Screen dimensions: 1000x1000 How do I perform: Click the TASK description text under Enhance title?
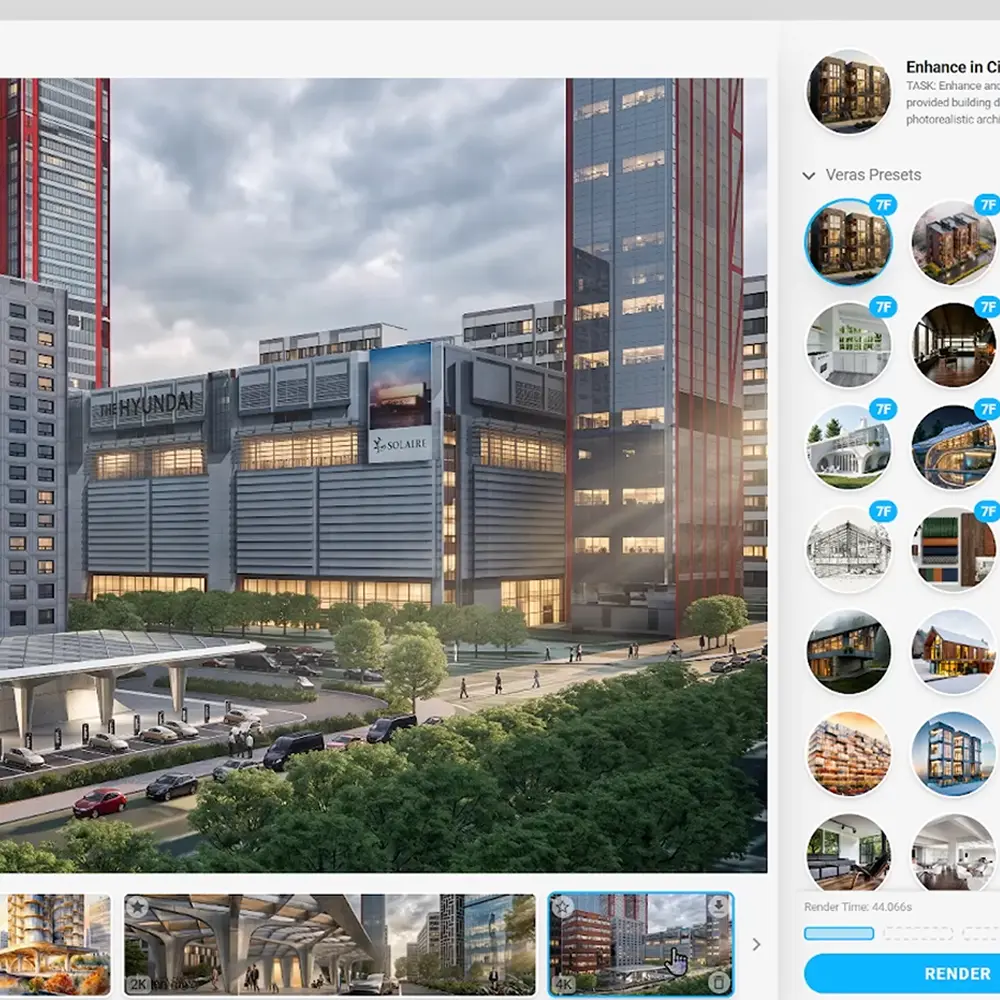pyautogui.click(x=953, y=103)
